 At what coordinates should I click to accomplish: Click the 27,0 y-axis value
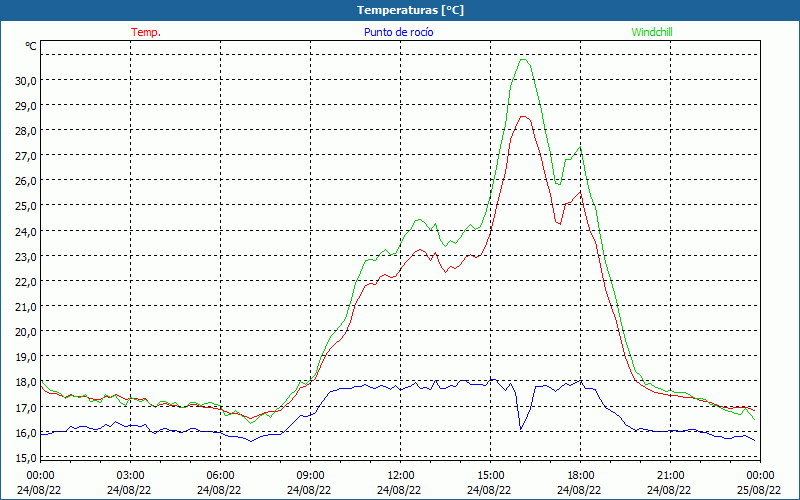pyautogui.click(x=26, y=156)
